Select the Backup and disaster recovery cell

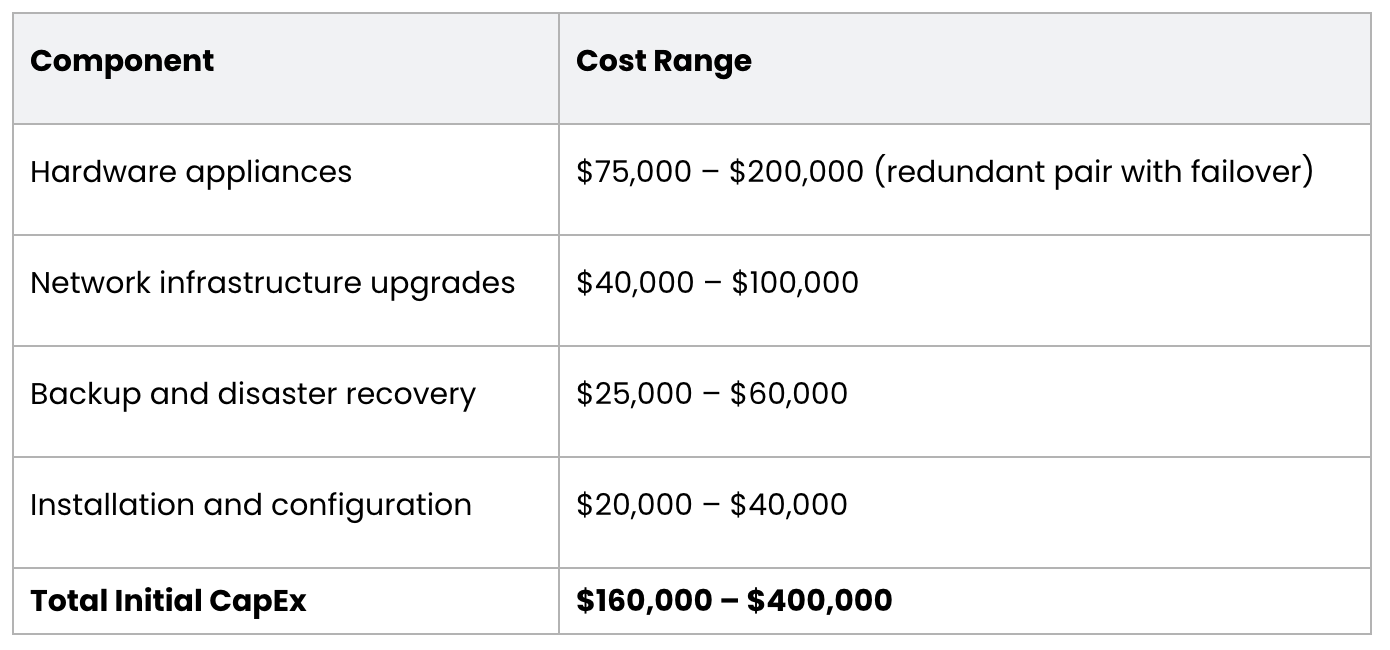pyautogui.click(x=252, y=394)
